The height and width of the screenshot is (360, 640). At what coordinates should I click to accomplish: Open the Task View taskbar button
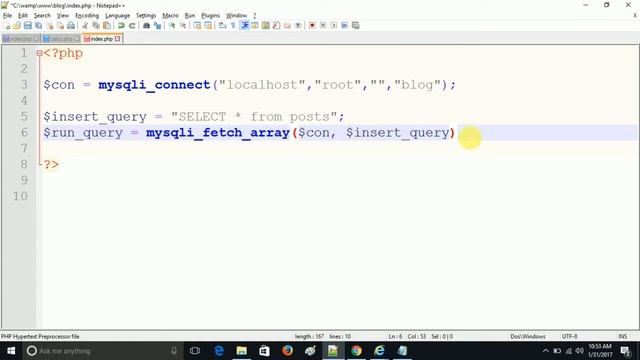tap(195, 351)
